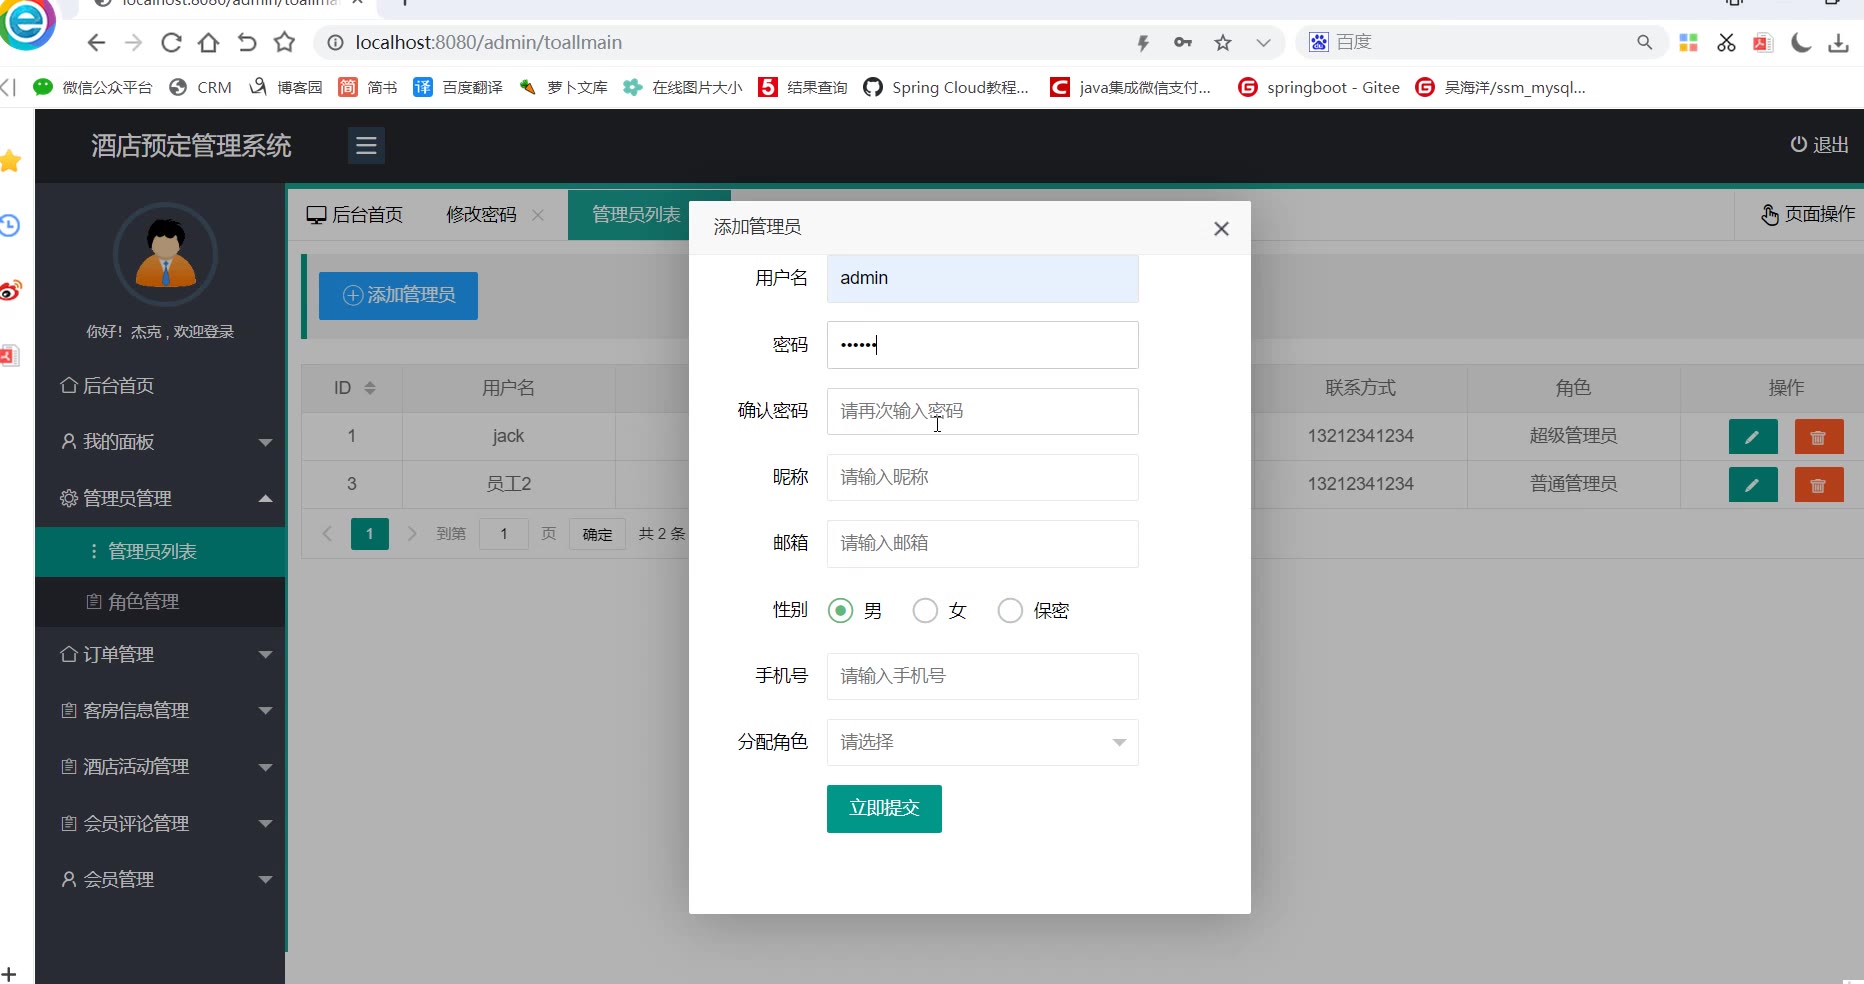Image resolution: width=1864 pixels, height=984 pixels.
Task: Select the 女 gender radio button
Action: (x=925, y=611)
